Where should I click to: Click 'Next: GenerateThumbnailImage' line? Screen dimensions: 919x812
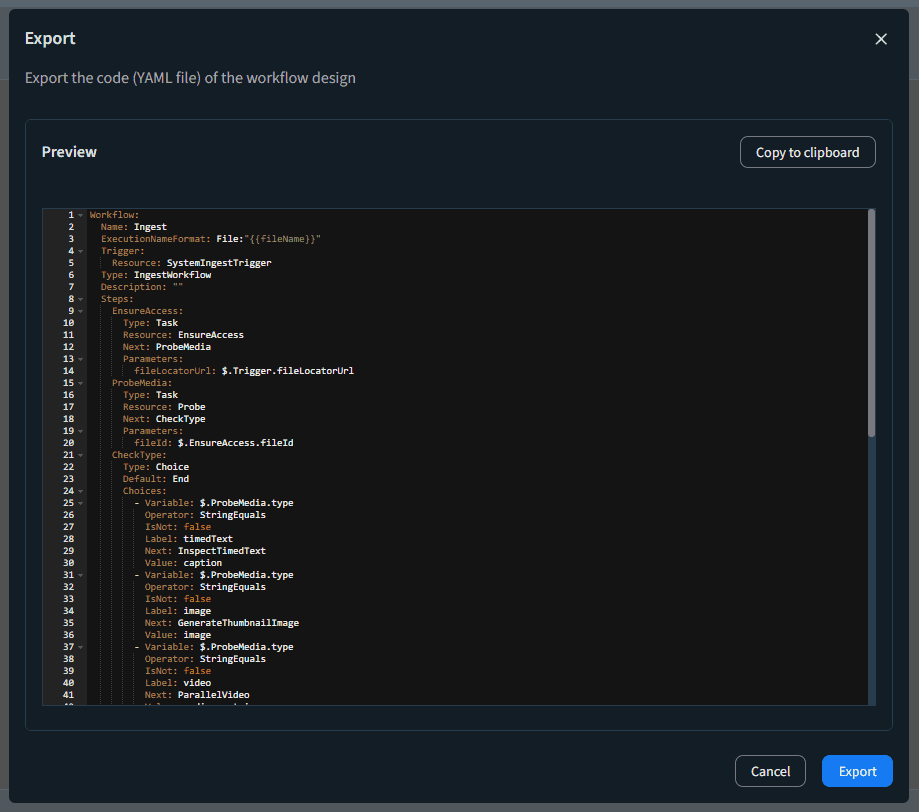coord(222,623)
